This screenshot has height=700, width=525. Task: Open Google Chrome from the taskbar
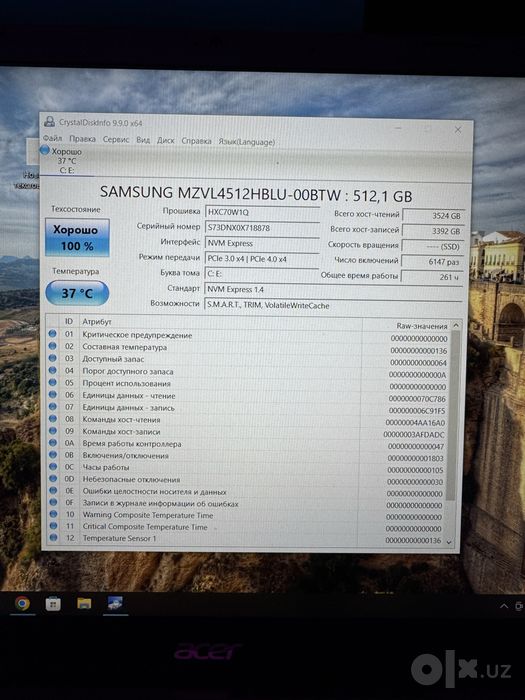pyautogui.click(x=22, y=604)
